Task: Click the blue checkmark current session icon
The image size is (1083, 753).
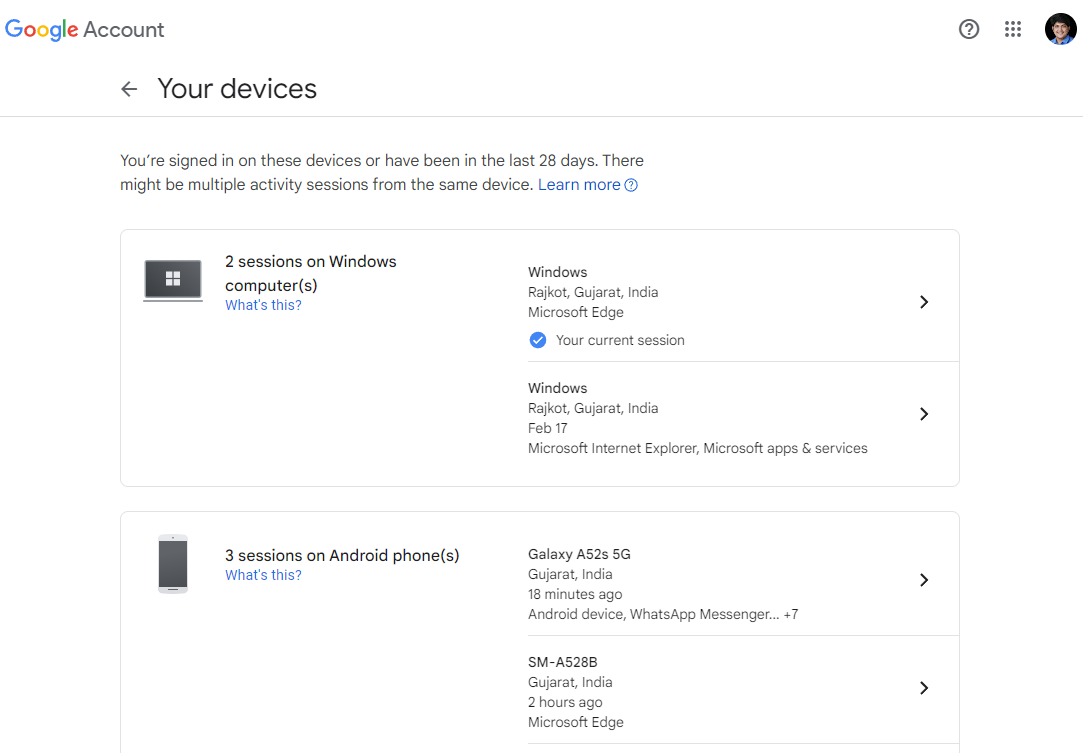Action: pyautogui.click(x=538, y=340)
